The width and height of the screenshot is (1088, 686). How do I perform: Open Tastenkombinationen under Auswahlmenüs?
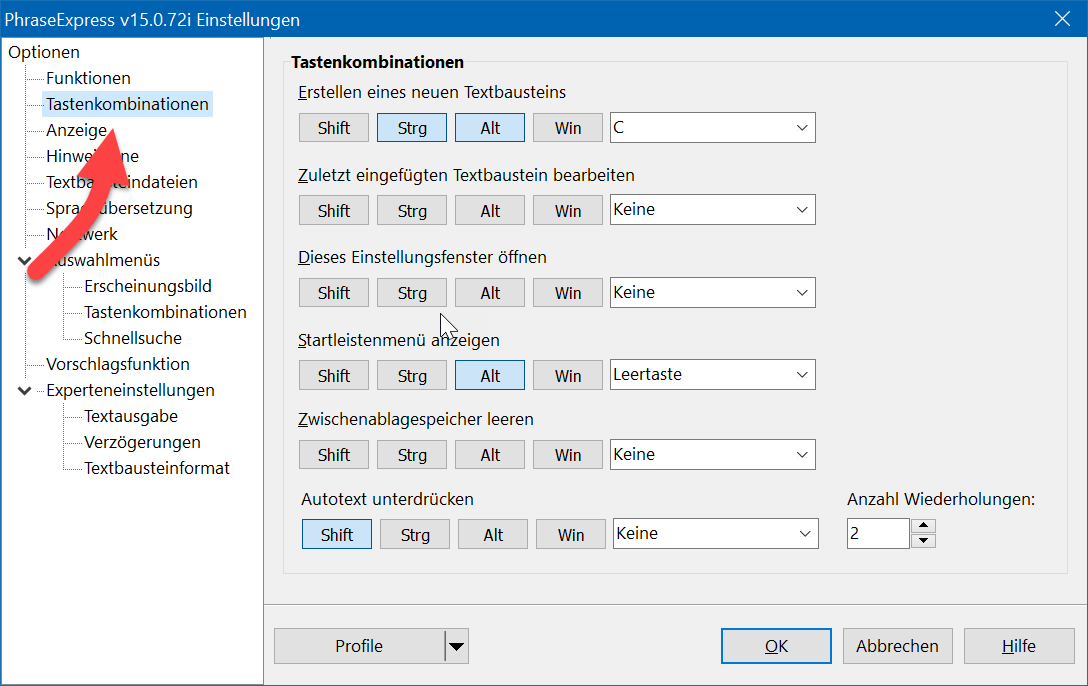[x=165, y=312]
